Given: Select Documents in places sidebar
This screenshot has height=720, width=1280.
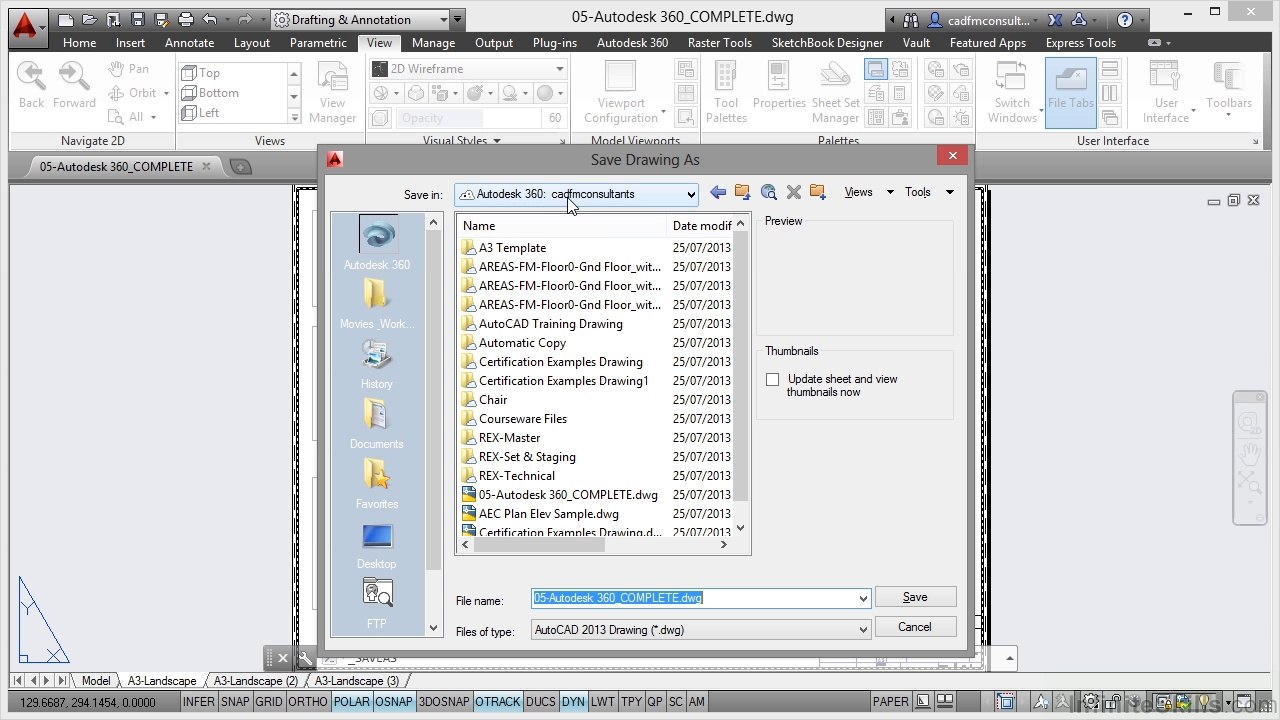Looking at the screenshot, I should [377, 425].
